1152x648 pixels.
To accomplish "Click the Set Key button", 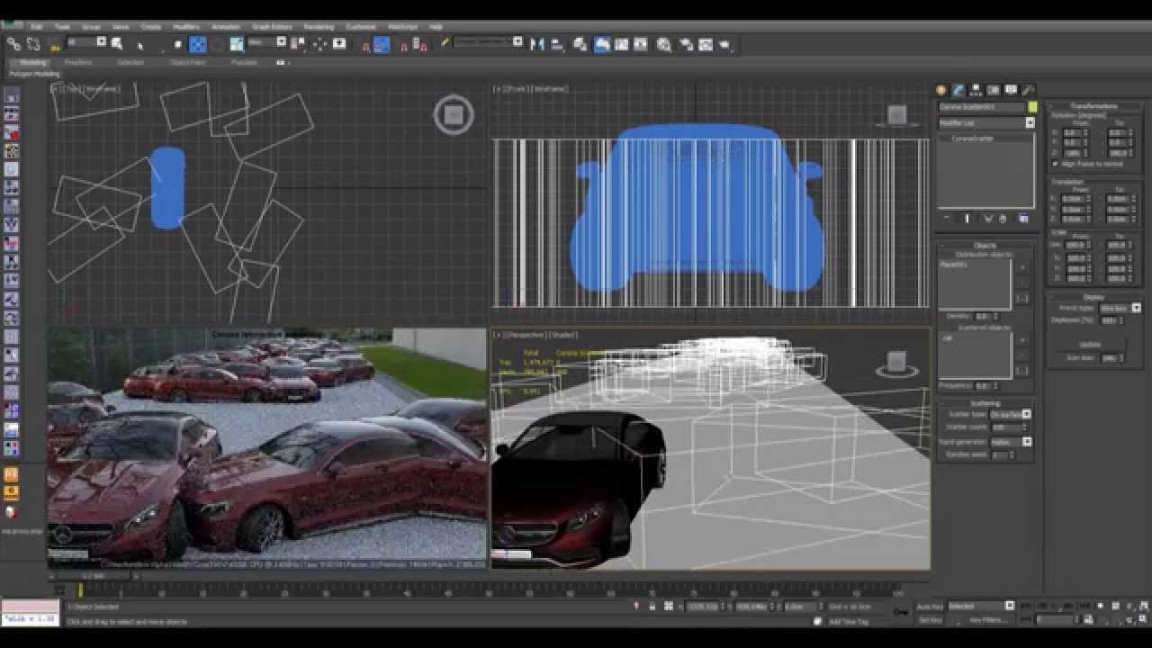I will tap(930, 620).
